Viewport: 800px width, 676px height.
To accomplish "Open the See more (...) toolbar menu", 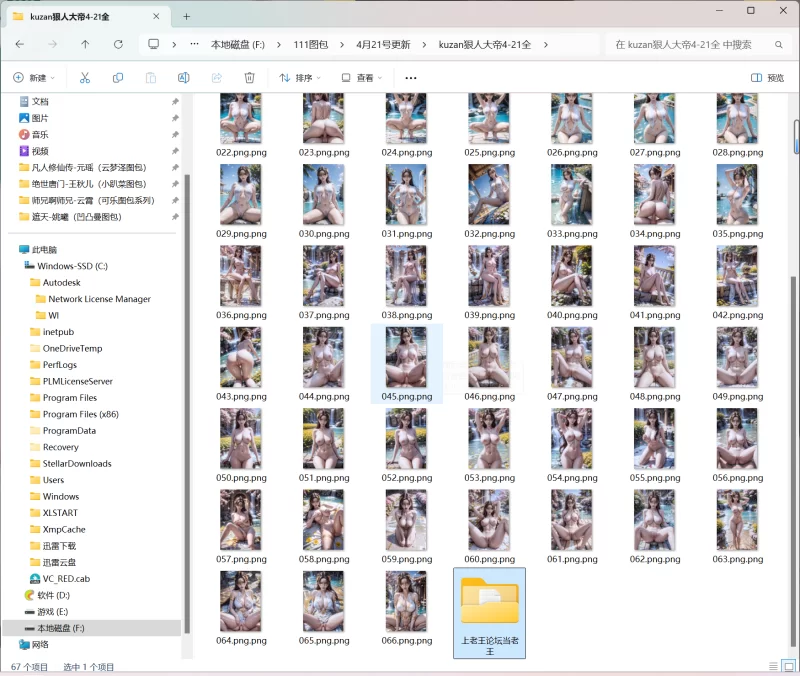I will [411, 78].
